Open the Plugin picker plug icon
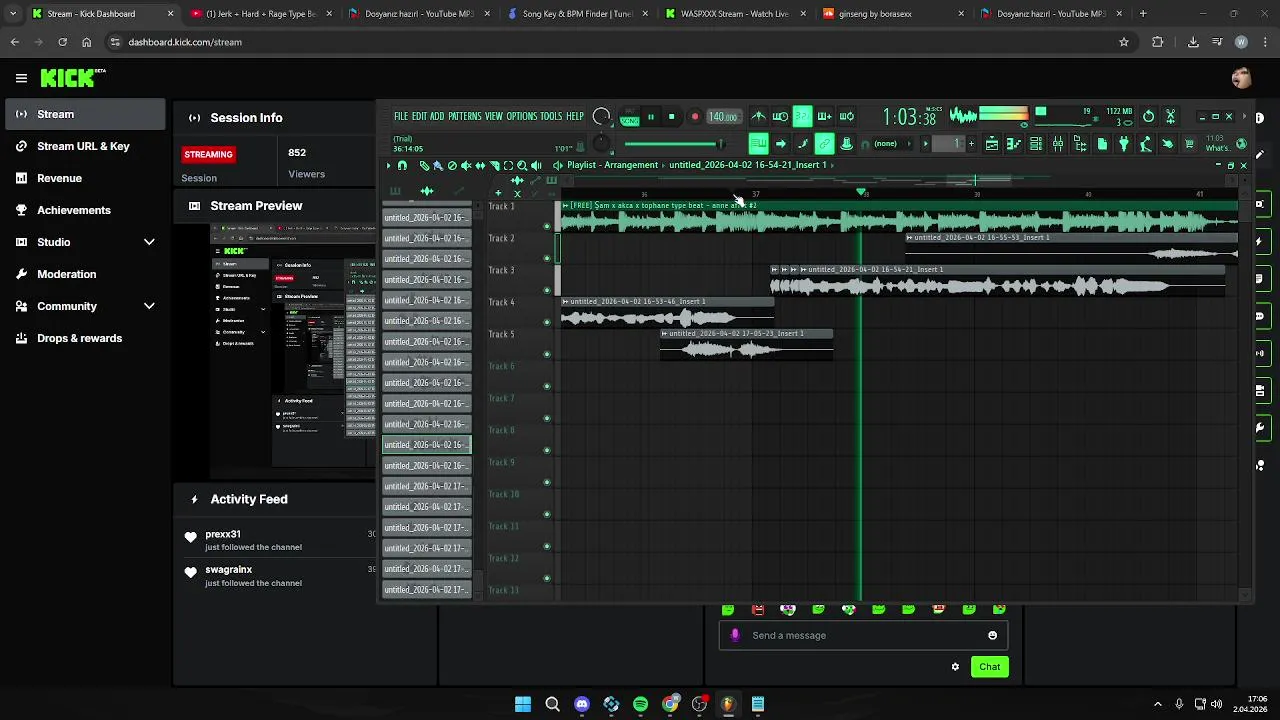The width and height of the screenshot is (1280, 720). point(1124,144)
